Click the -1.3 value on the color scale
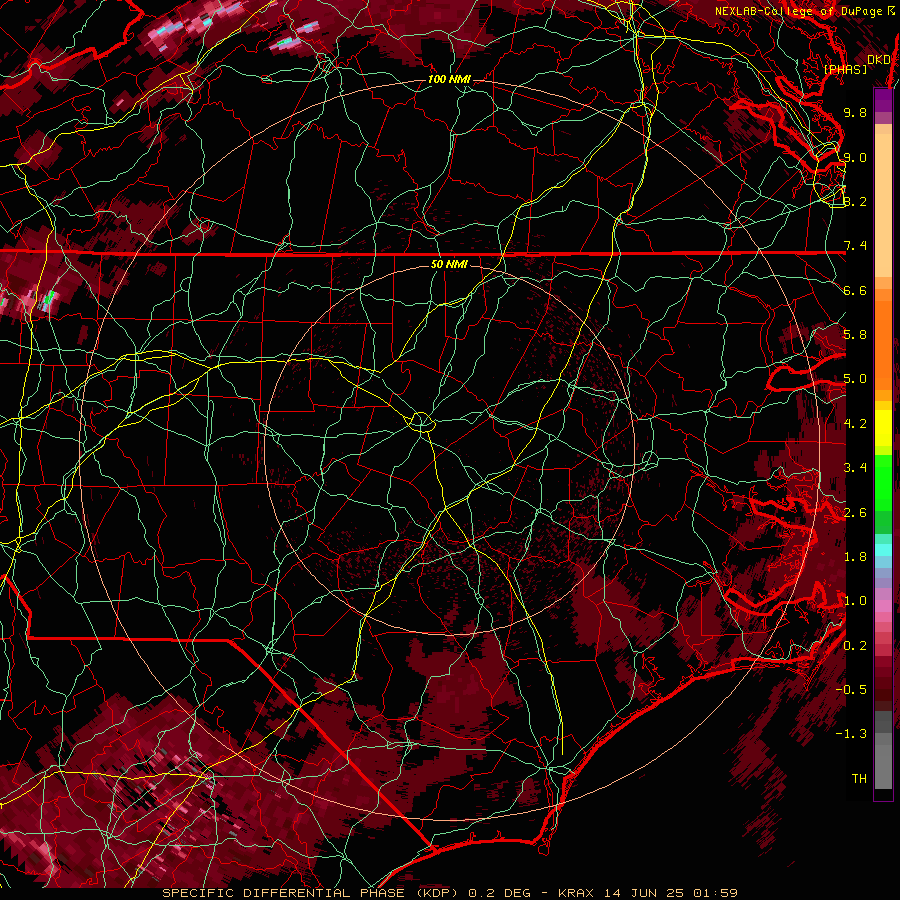This screenshot has width=900, height=900. click(851, 734)
